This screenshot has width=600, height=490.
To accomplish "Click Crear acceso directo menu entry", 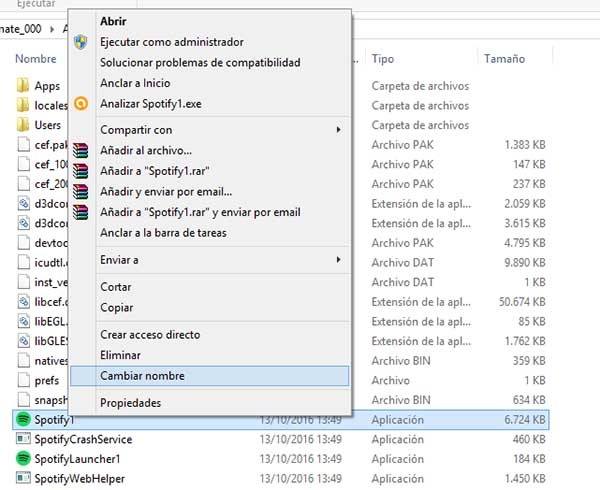I will tap(150, 334).
